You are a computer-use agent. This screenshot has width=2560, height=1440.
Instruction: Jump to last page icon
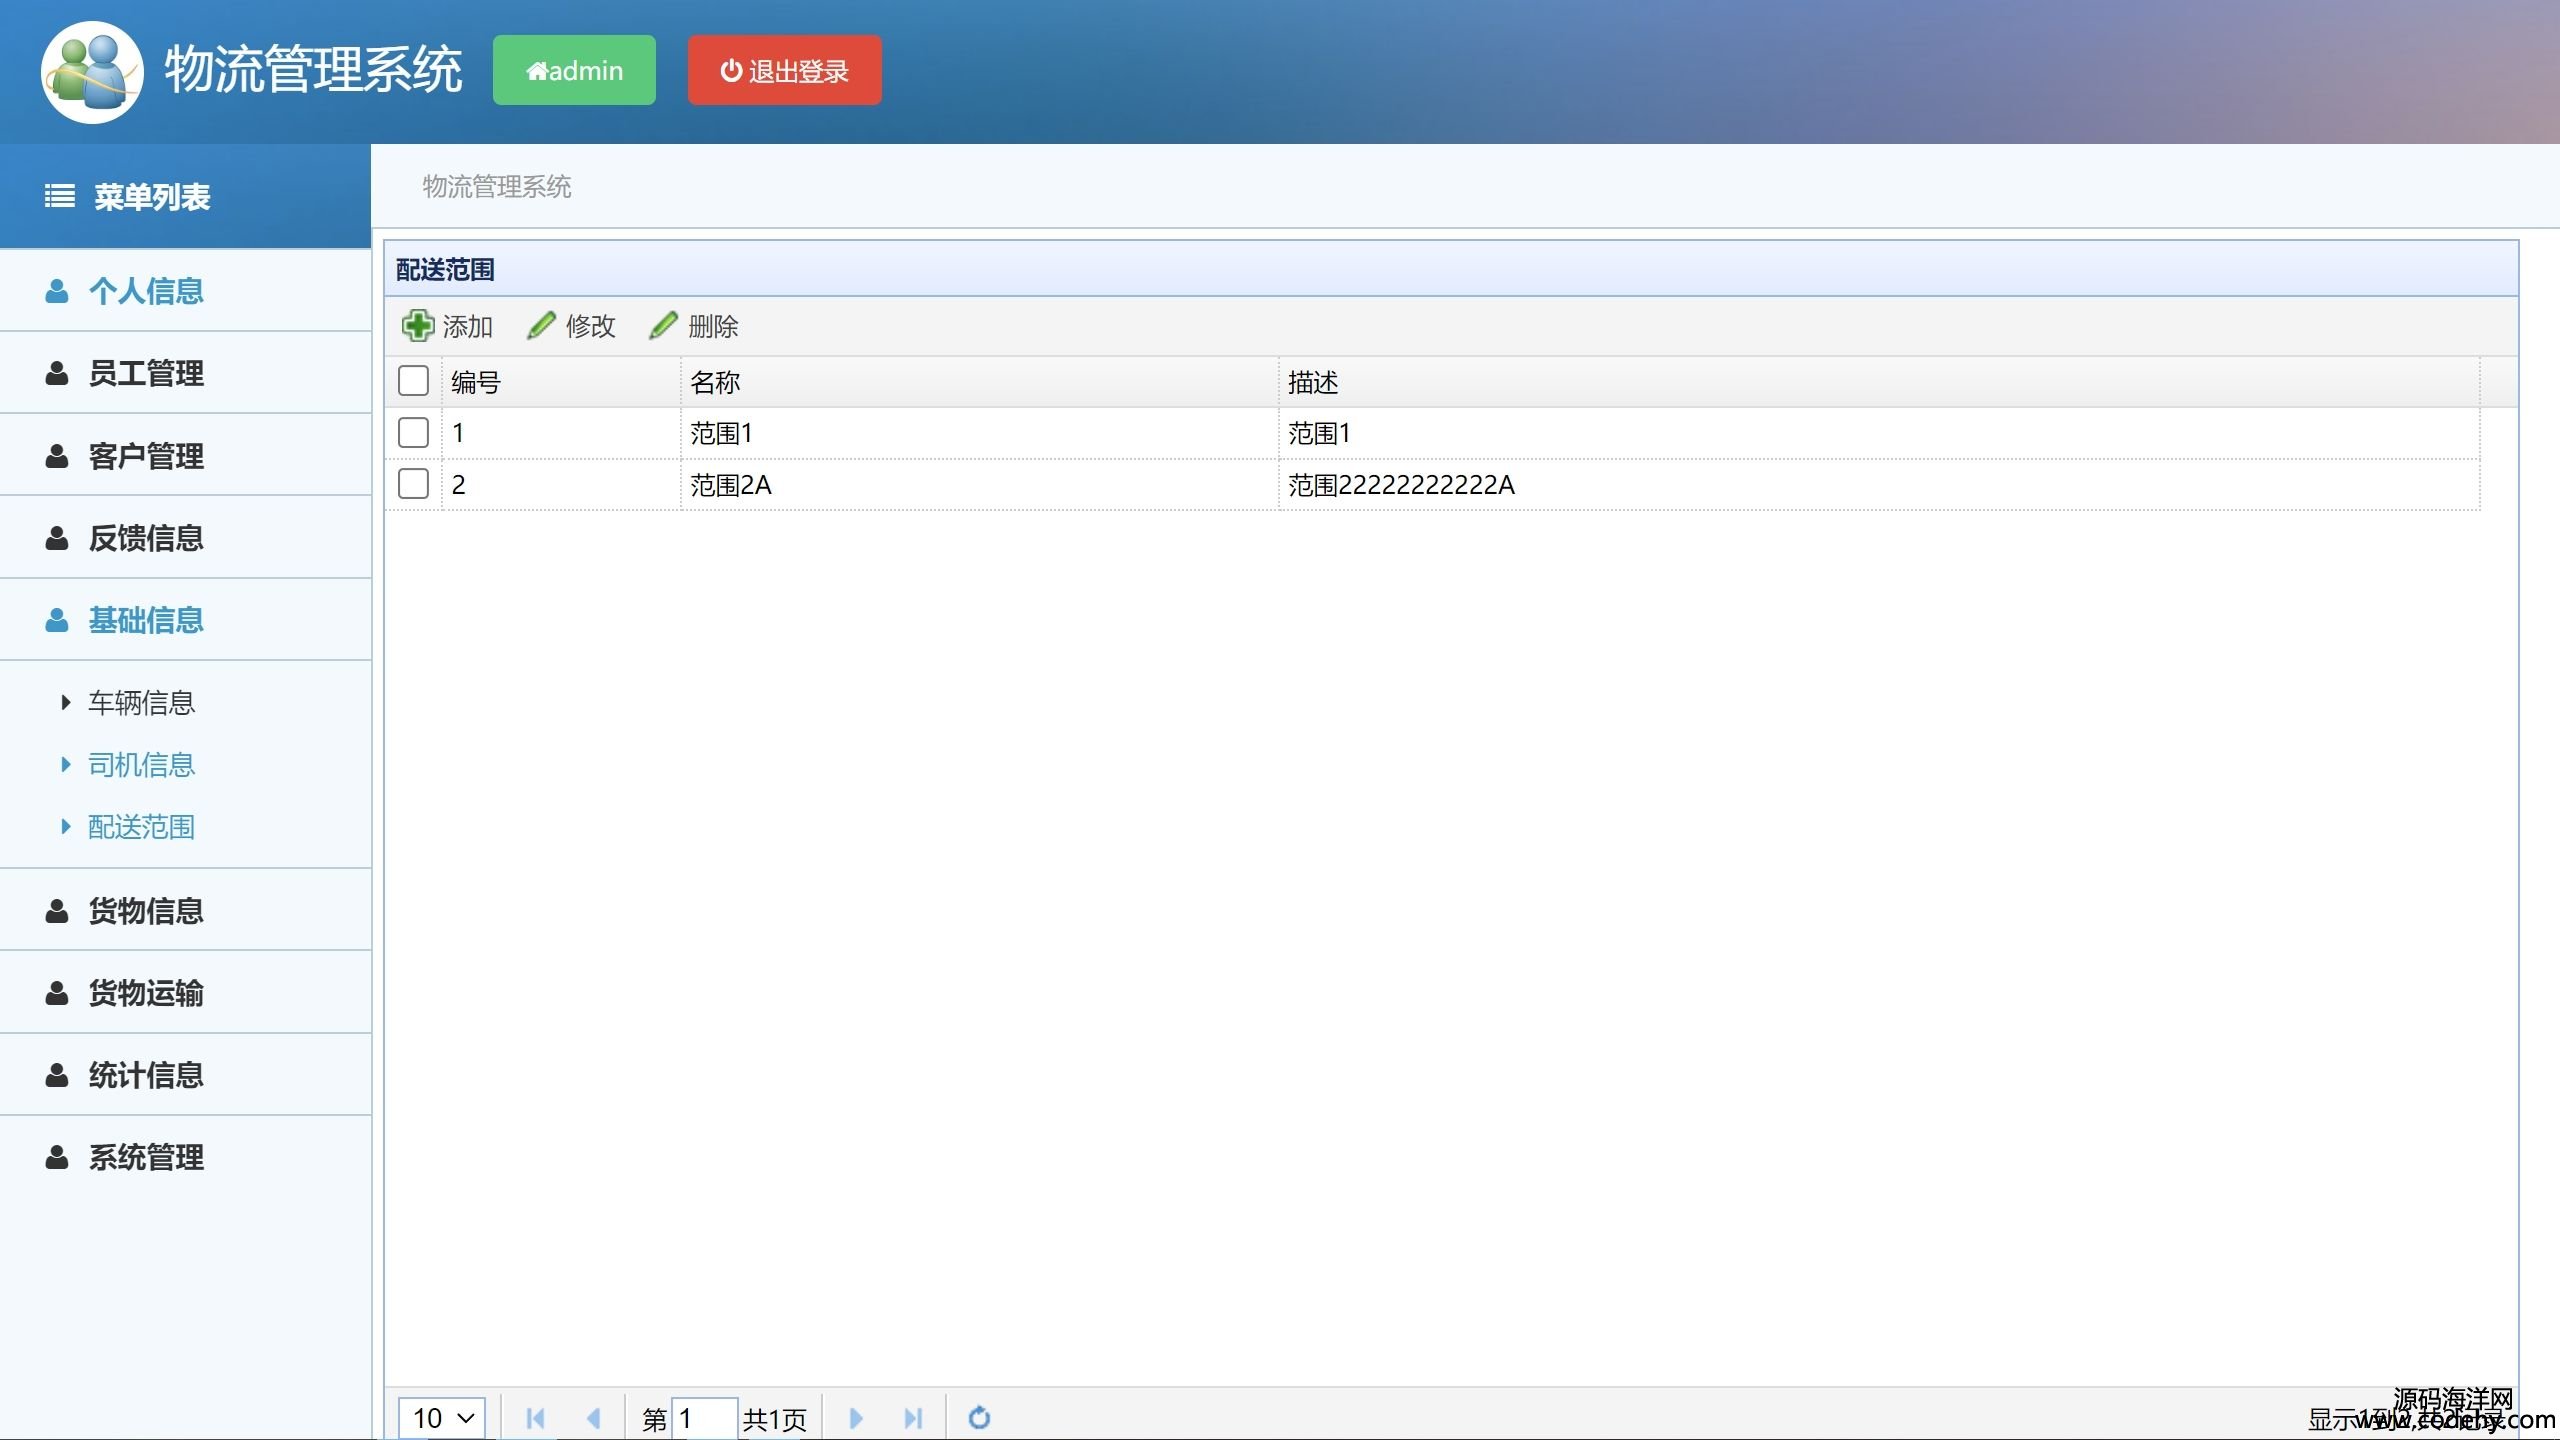[913, 1418]
